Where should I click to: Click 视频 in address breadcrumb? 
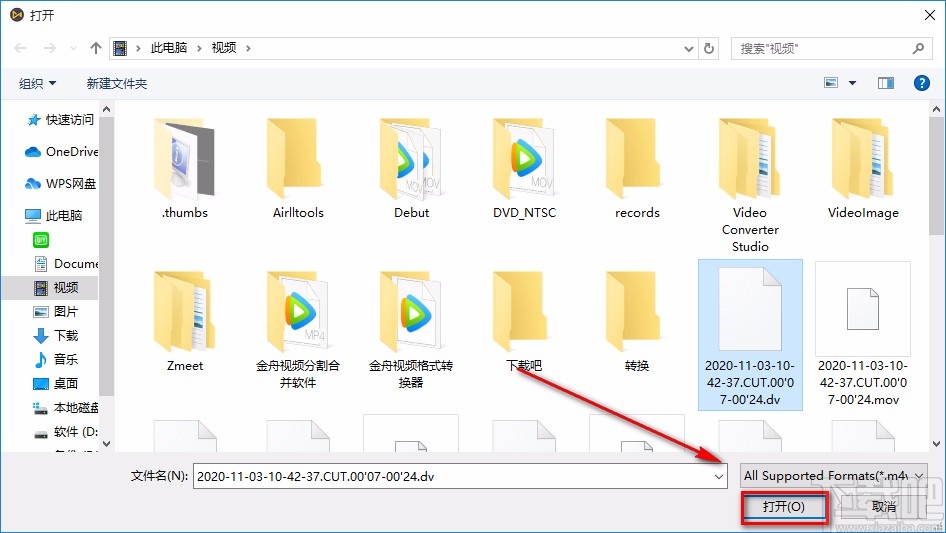pos(224,48)
